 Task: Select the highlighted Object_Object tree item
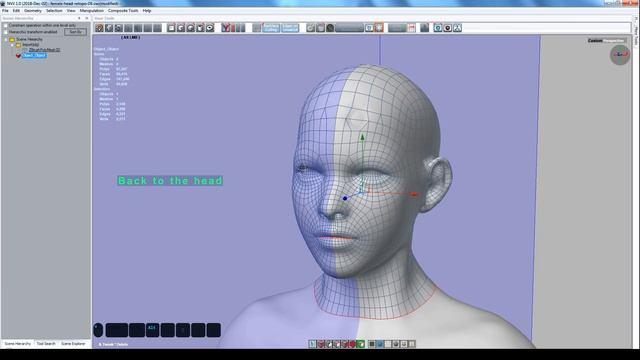[34, 55]
